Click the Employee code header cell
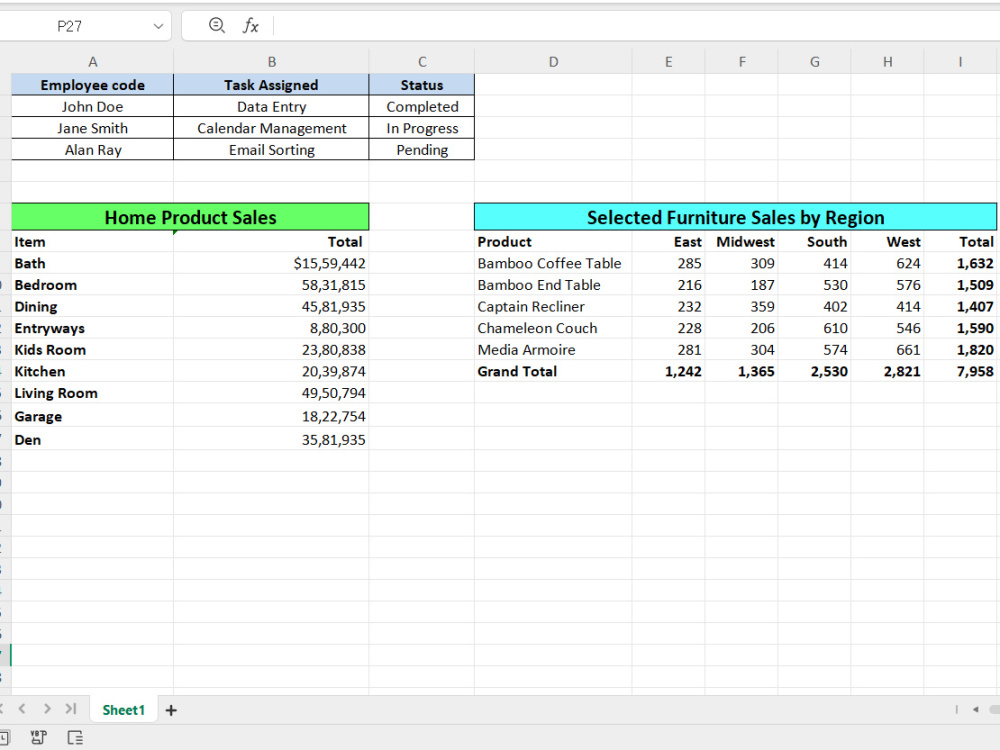 92,85
